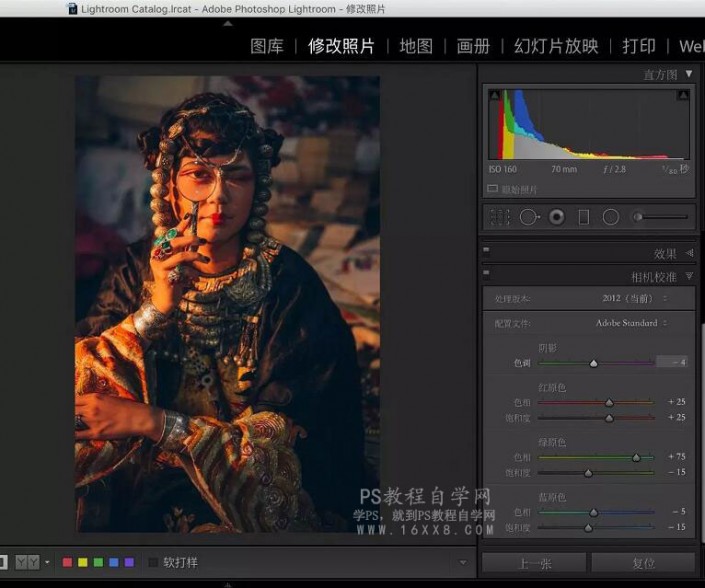Collapse the 直方图 histogram panel
Viewport: 705px width, 588px height.
click(689, 74)
